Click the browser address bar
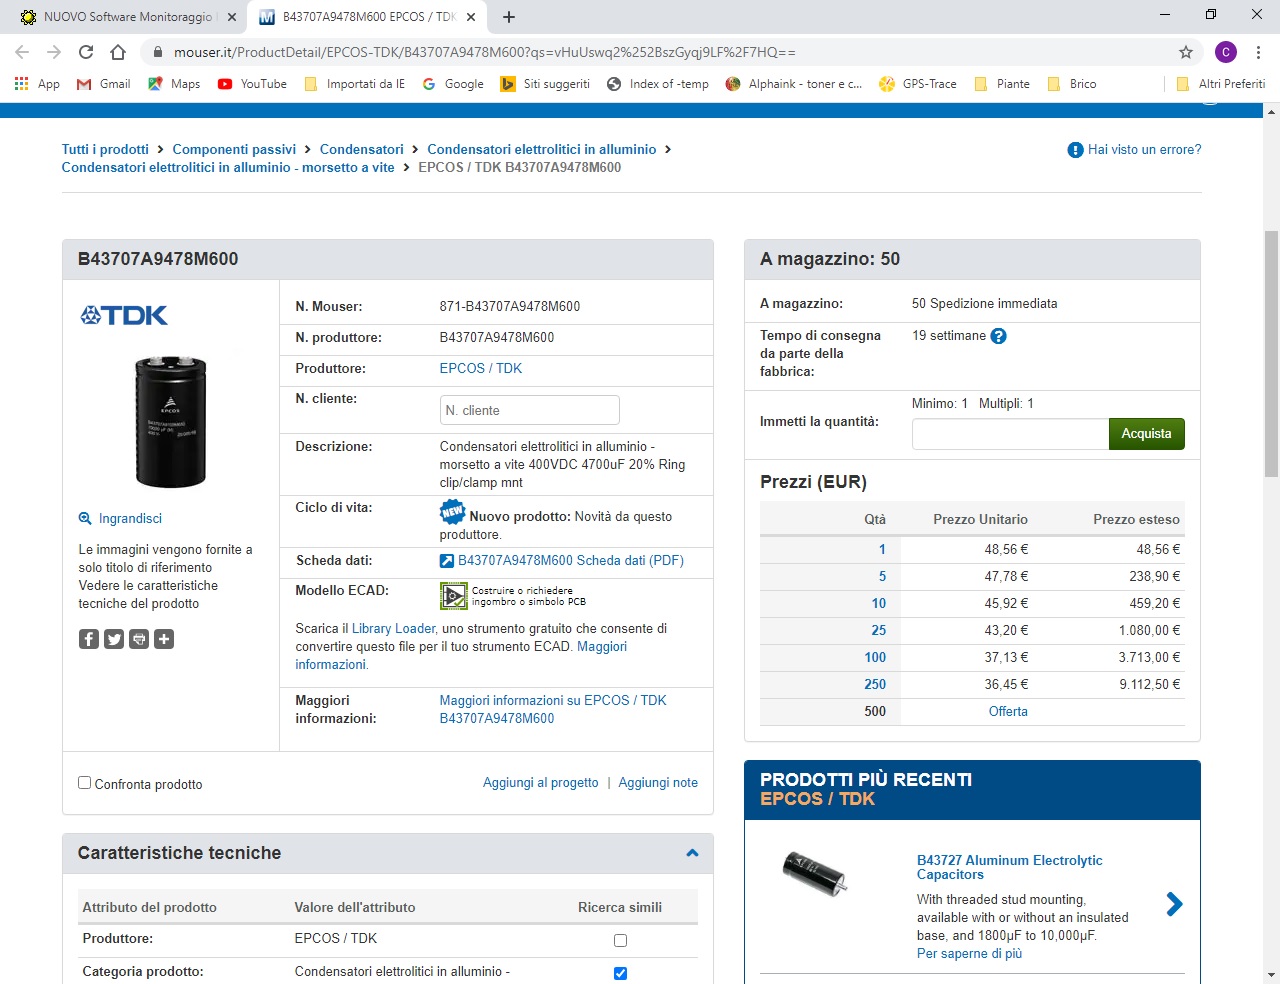 [x=660, y=52]
